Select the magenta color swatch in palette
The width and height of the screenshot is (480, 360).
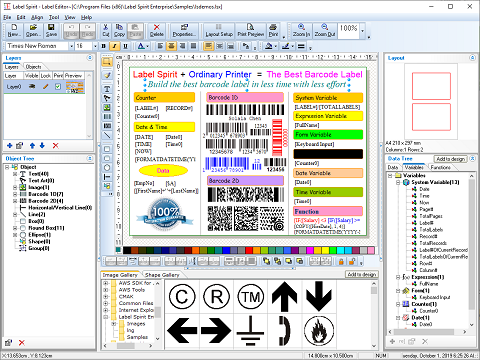[x=310, y=250]
